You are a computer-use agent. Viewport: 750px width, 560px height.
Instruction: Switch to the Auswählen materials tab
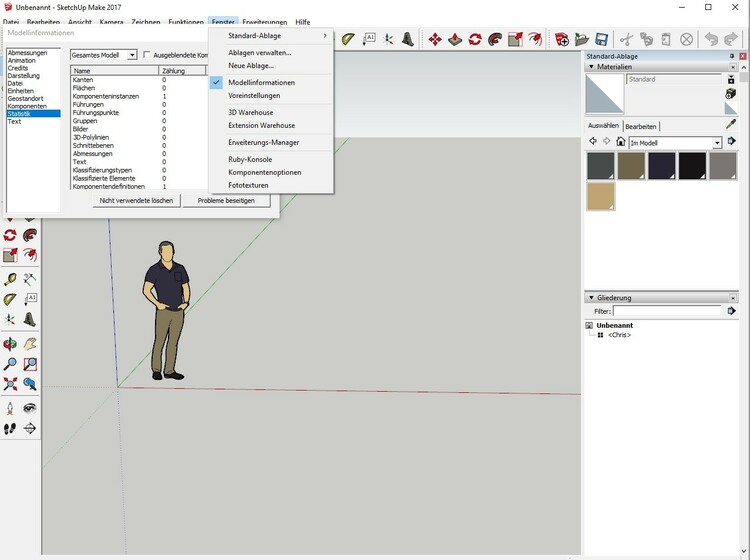pos(603,126)
